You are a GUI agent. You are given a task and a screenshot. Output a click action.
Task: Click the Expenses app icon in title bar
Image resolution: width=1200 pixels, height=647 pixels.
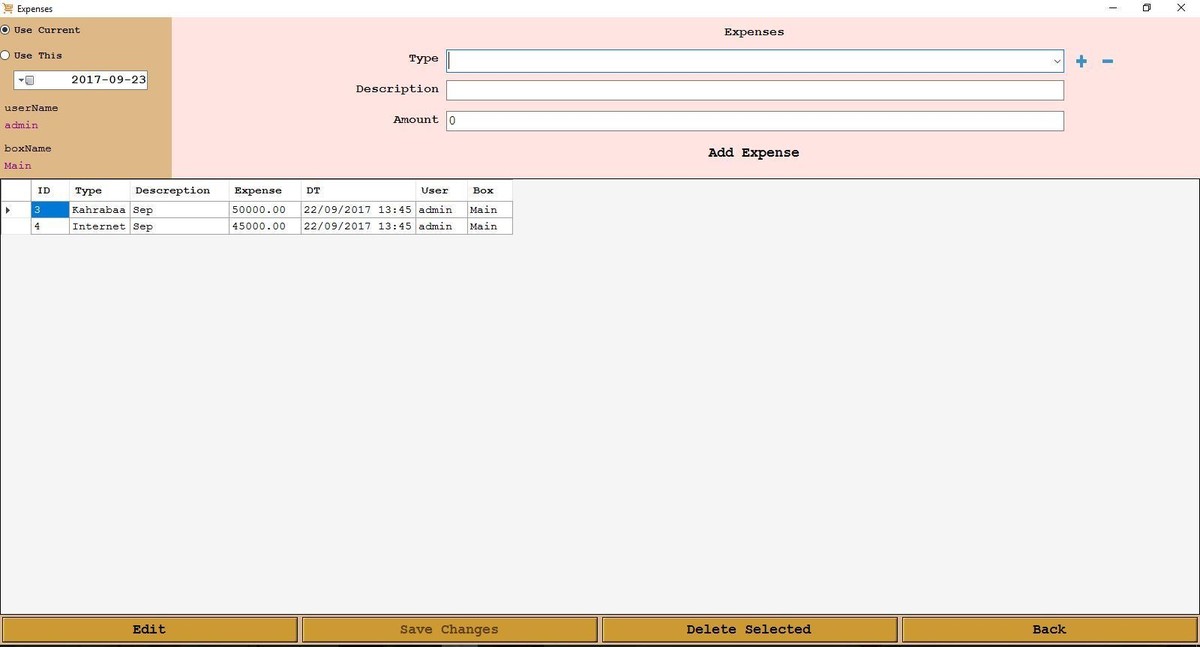click(8, 8)
